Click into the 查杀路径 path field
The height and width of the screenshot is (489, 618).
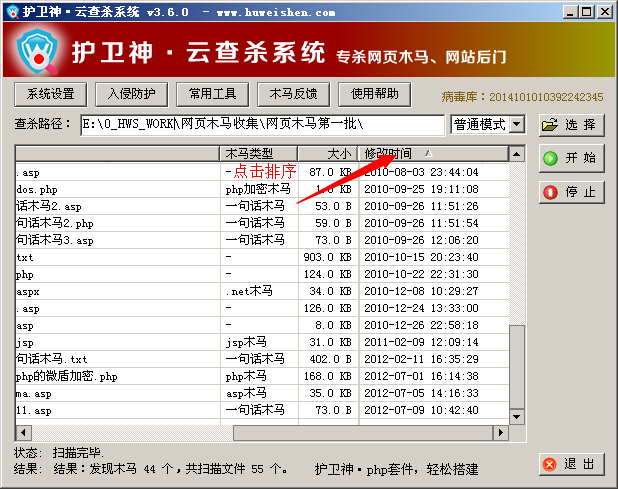[262, 125]
